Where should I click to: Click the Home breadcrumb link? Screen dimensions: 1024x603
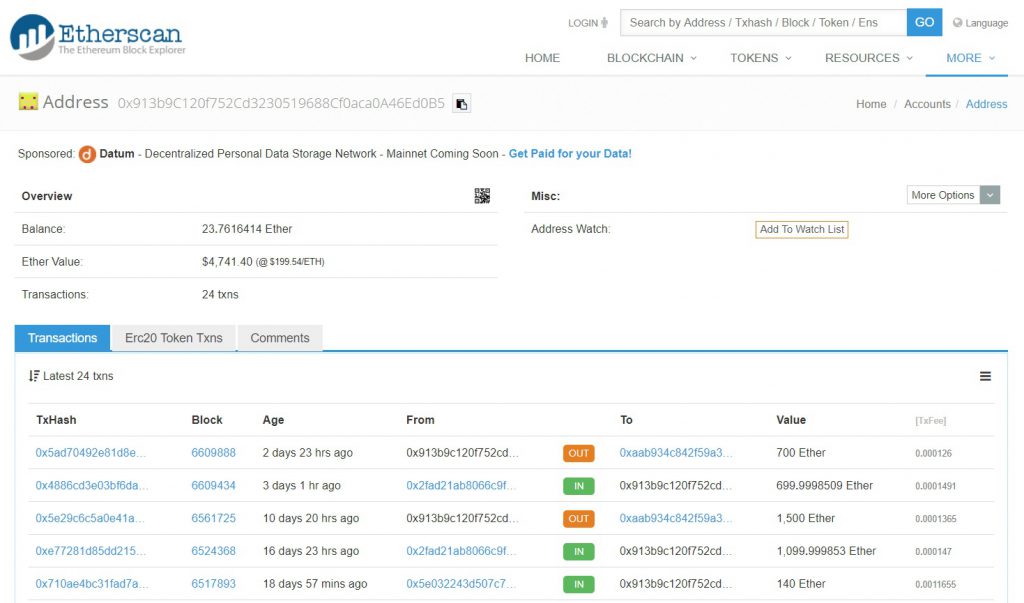click(871, 104)
